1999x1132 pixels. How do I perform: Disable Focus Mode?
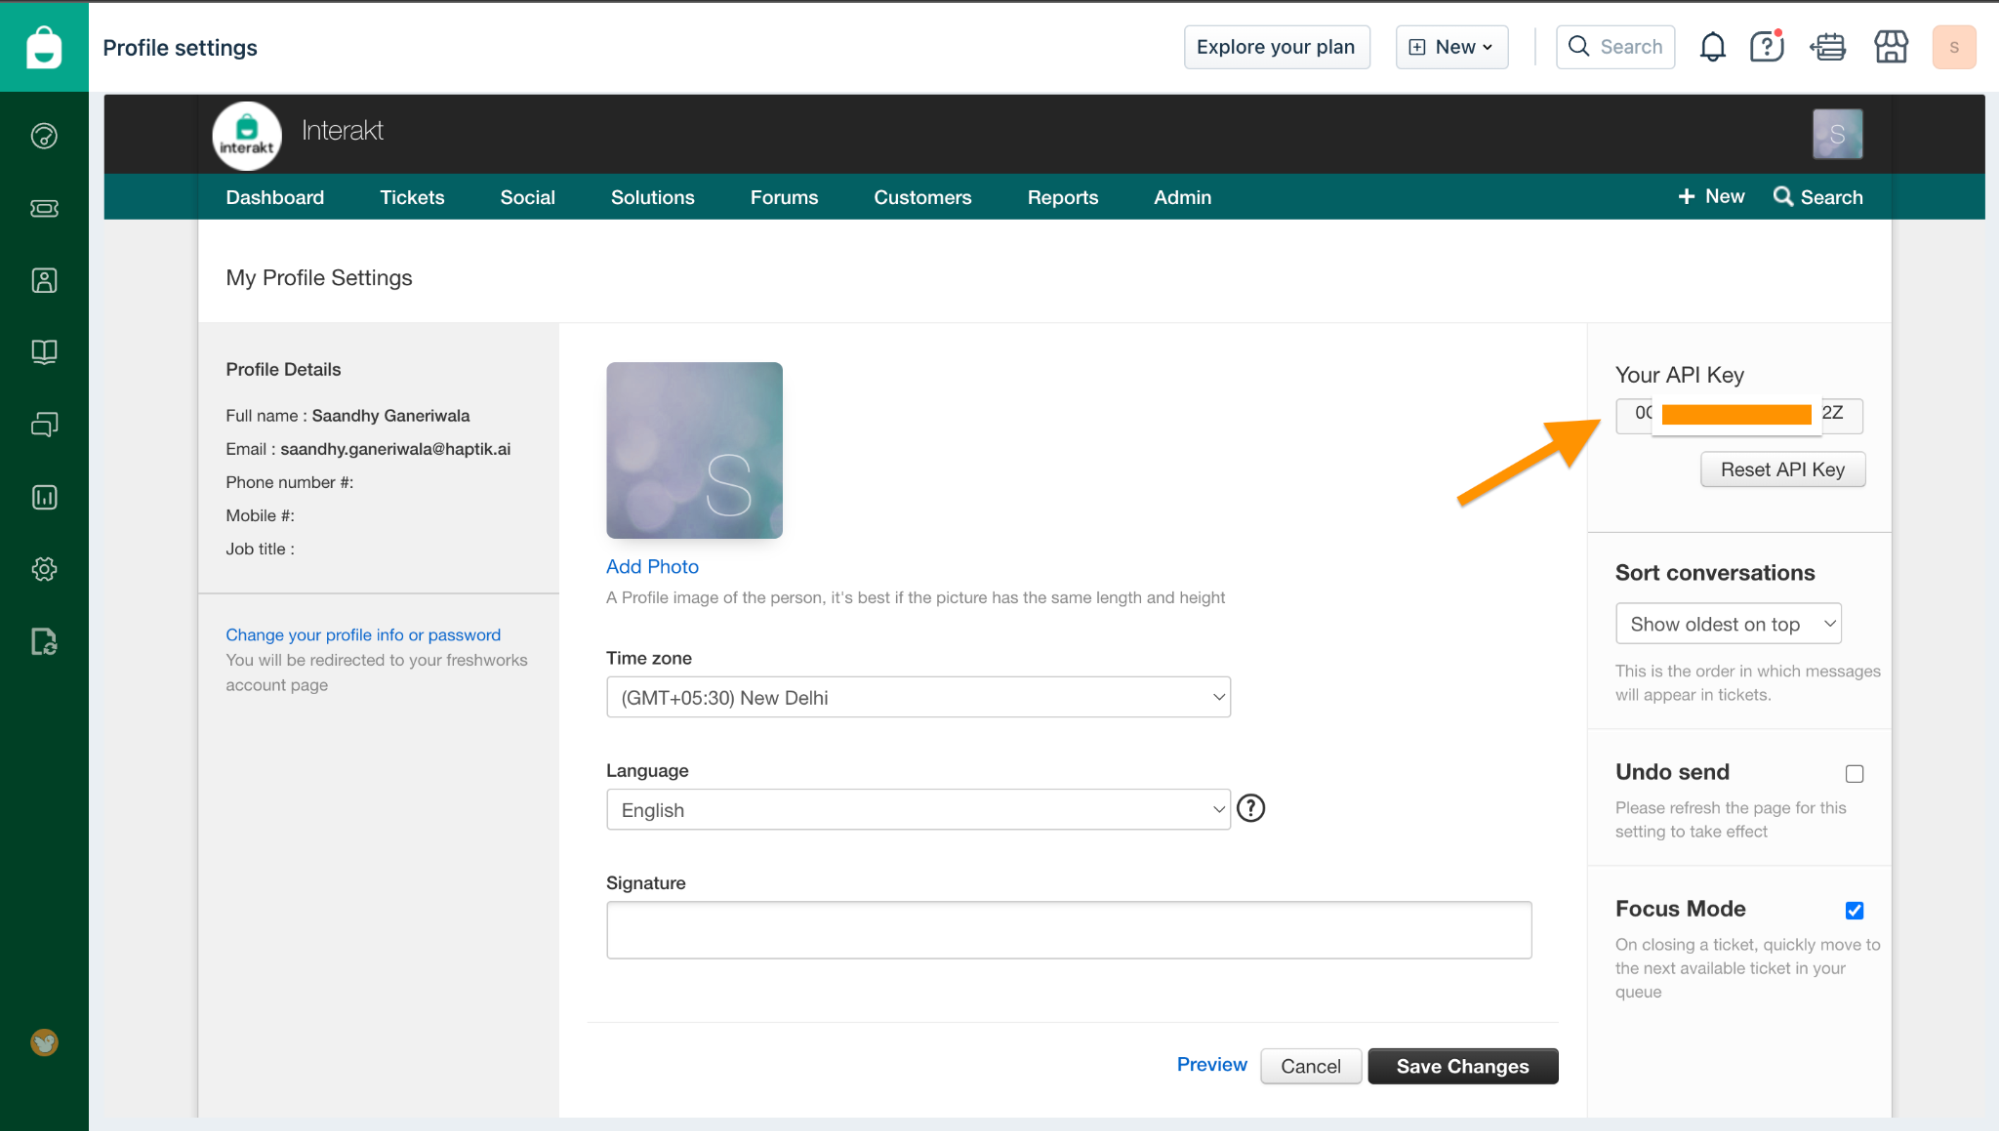click(x=1855, y=910)
